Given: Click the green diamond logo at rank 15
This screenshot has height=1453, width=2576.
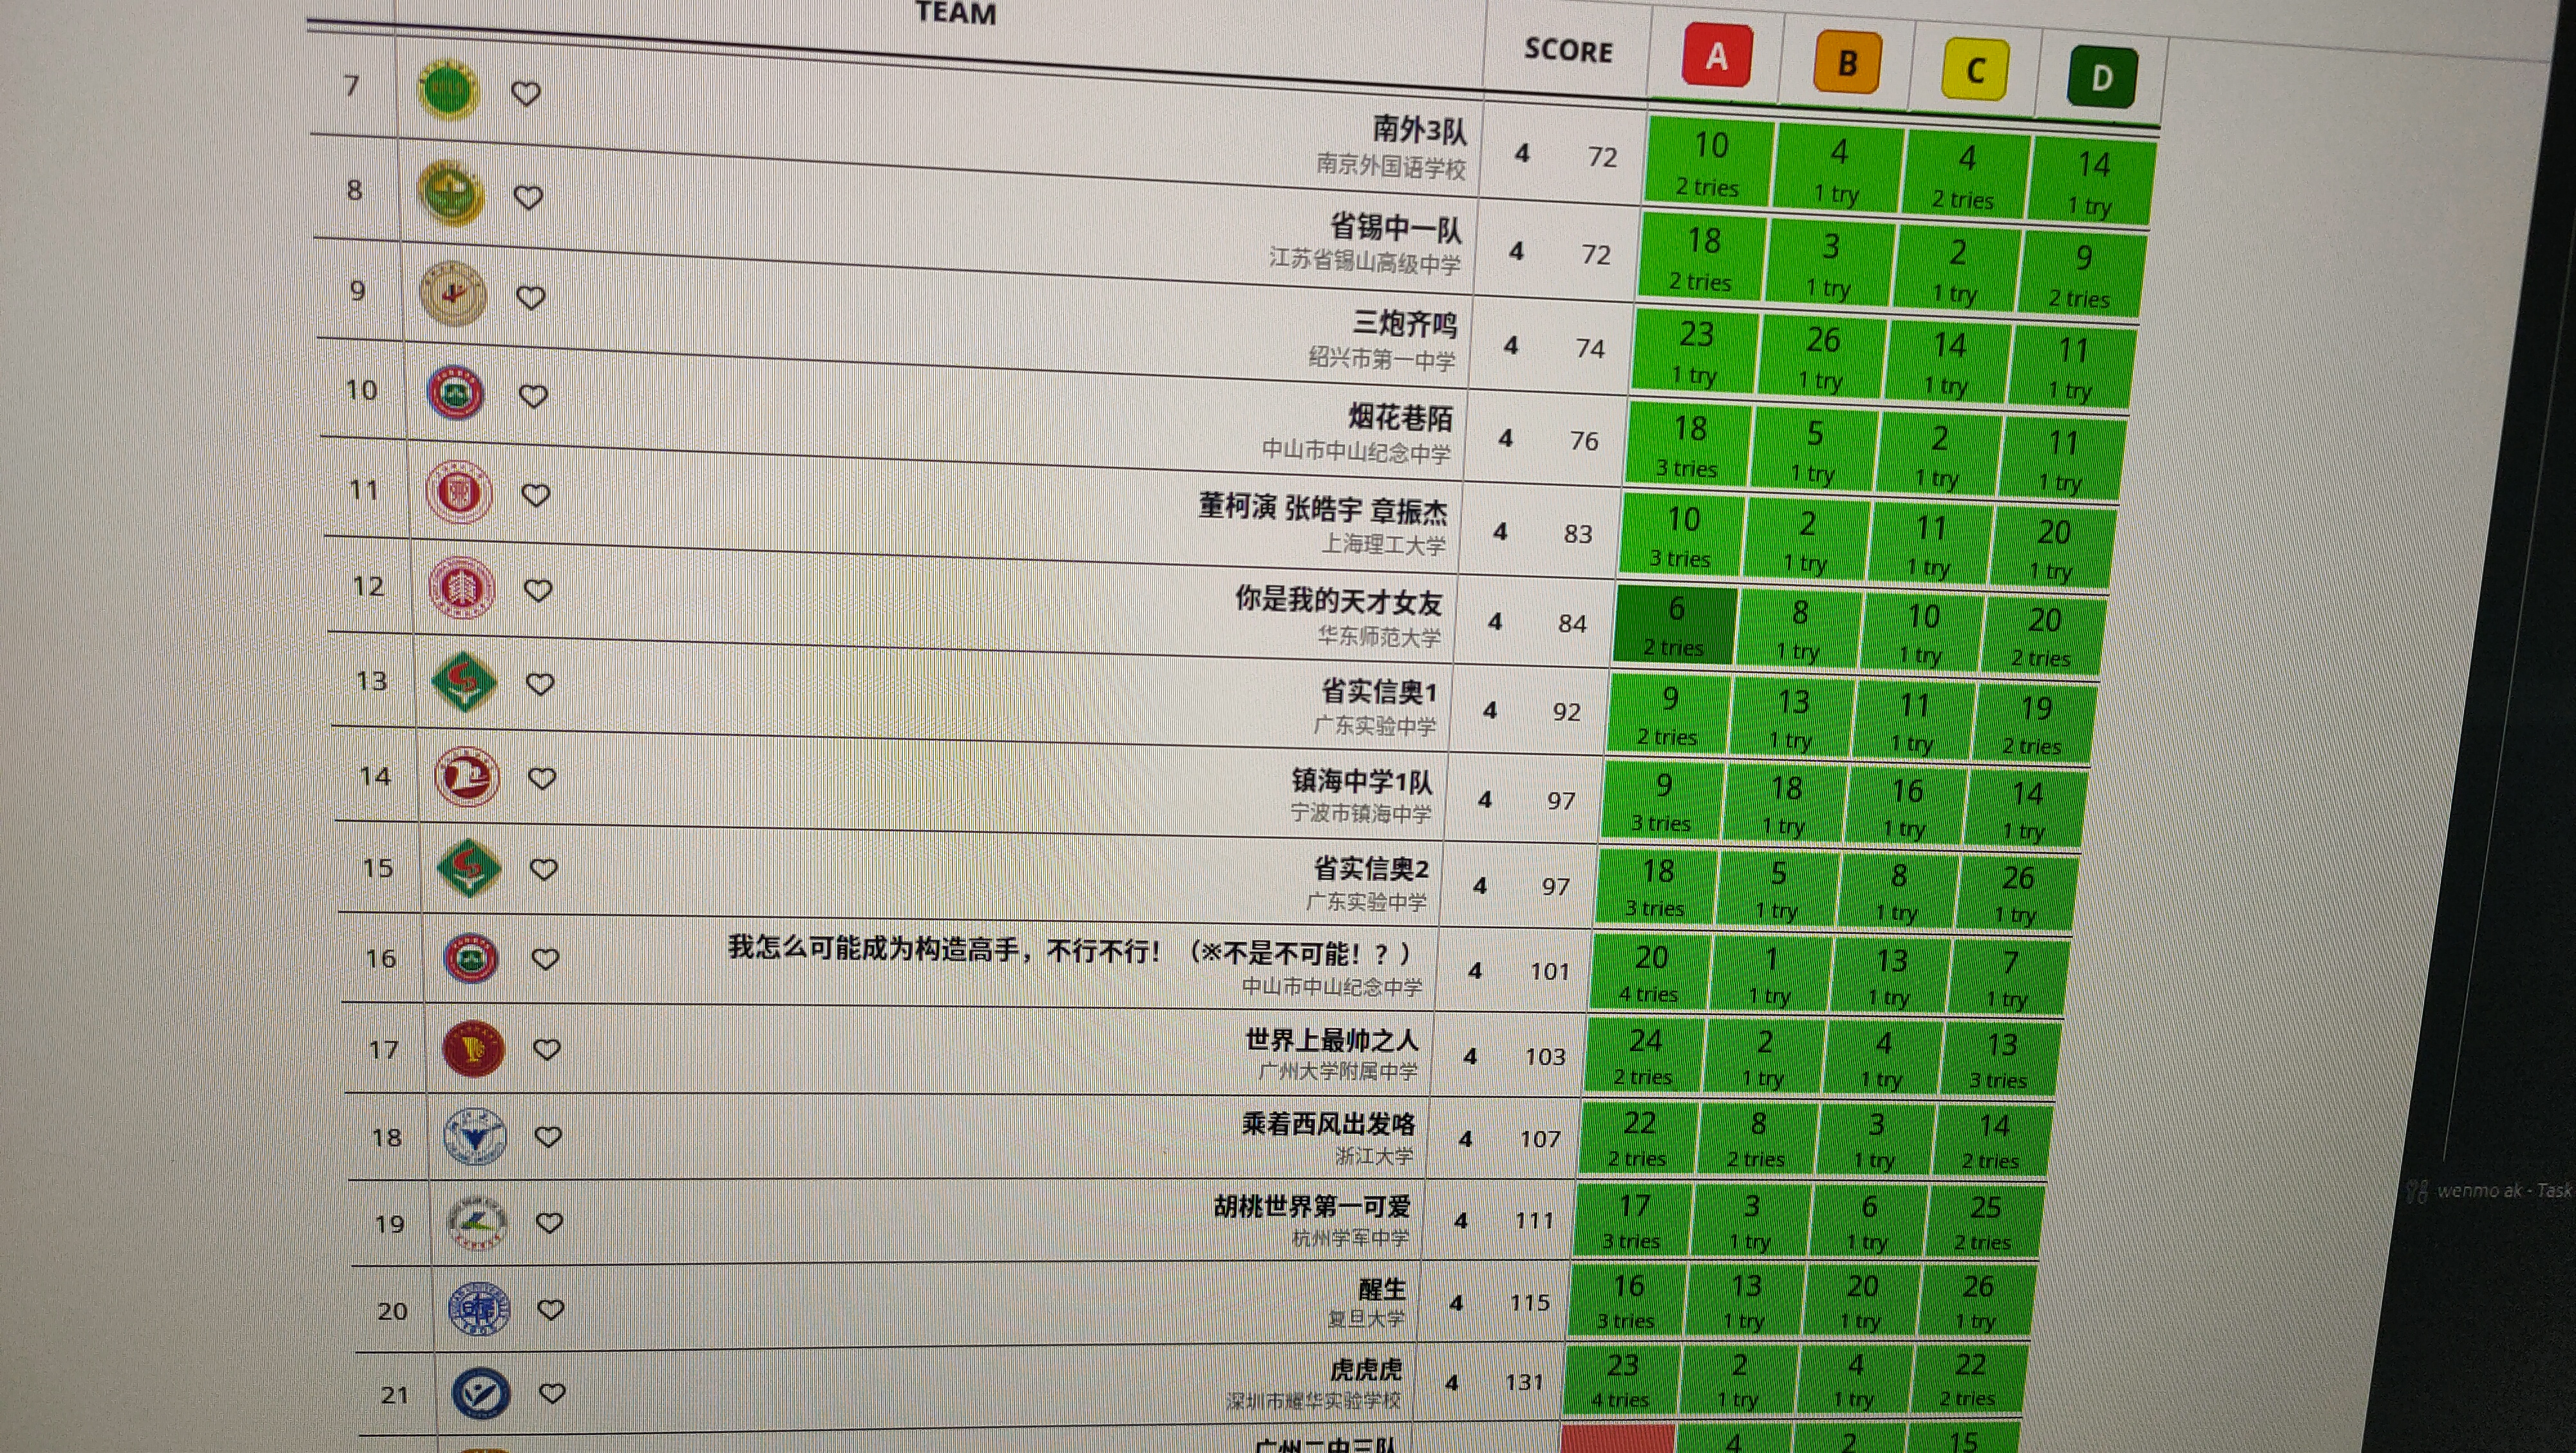Looking at the screenshot, I should pos(469,868).
